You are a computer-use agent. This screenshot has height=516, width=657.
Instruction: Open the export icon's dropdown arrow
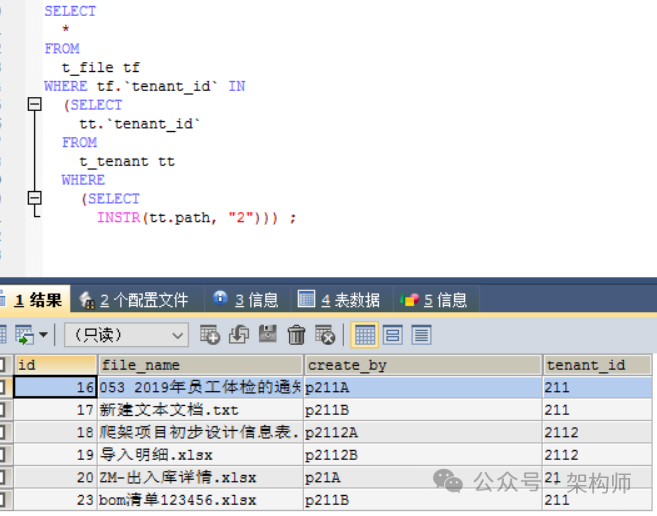(x=43, y=335)
